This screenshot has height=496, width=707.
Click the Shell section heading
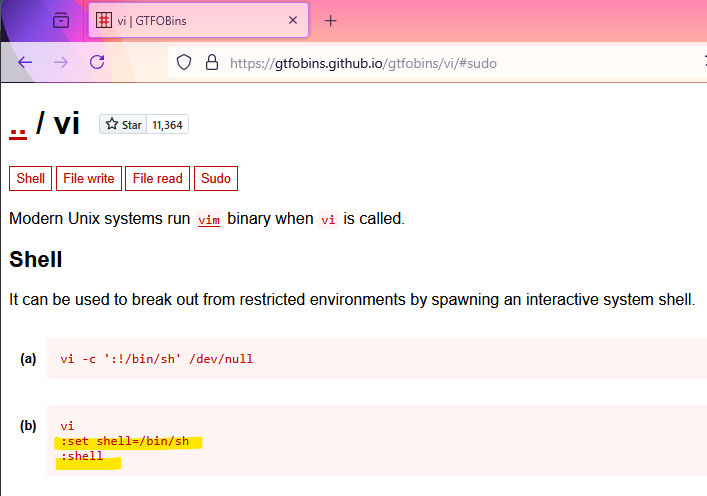pos(36,260)
